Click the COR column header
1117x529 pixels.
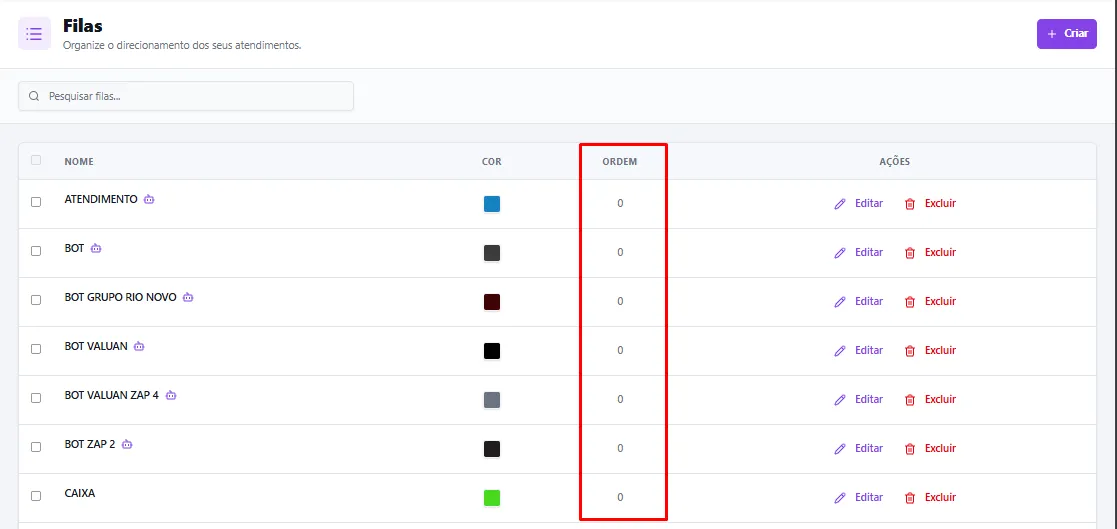(x=492, y=162)
